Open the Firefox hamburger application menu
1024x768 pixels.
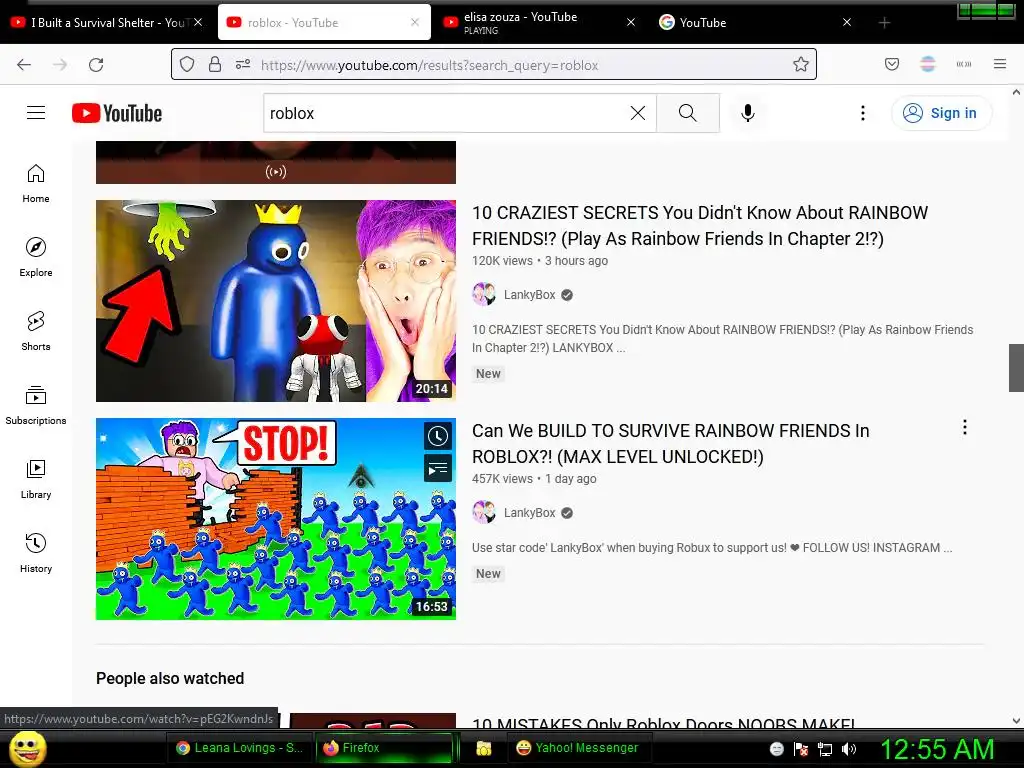click(1000, 64)
